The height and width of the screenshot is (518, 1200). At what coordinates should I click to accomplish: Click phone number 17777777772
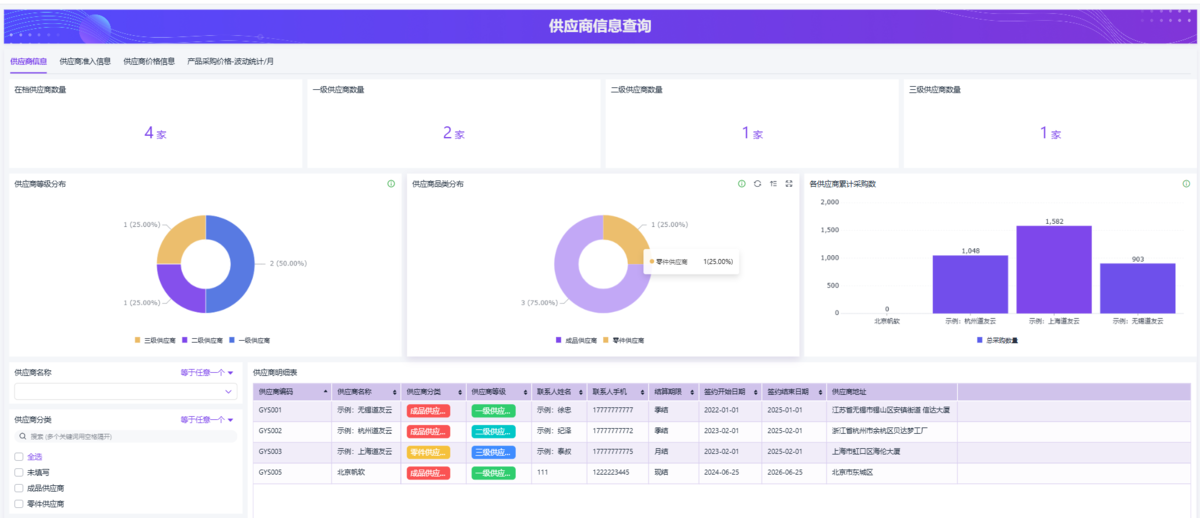(x=613, y=431)
